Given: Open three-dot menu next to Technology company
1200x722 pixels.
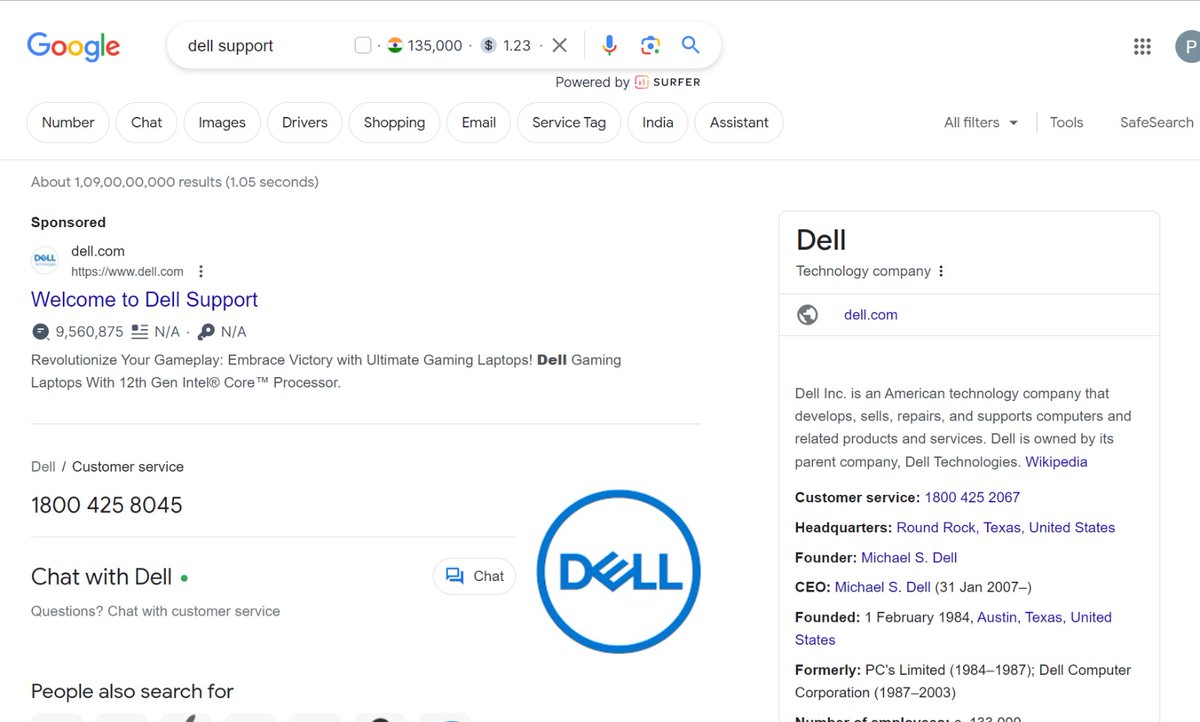Looking at the screenshot, I should click(941, 271).
